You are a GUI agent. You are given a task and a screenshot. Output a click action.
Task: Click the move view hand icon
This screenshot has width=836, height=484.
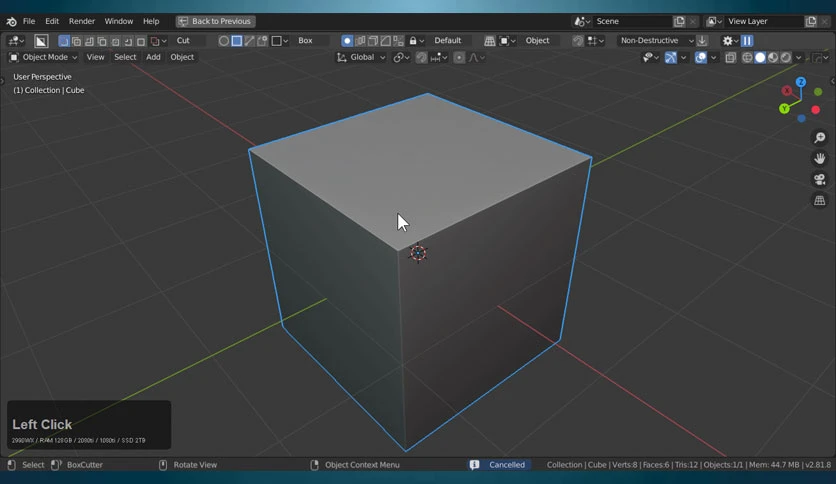[x=819, y=158]
